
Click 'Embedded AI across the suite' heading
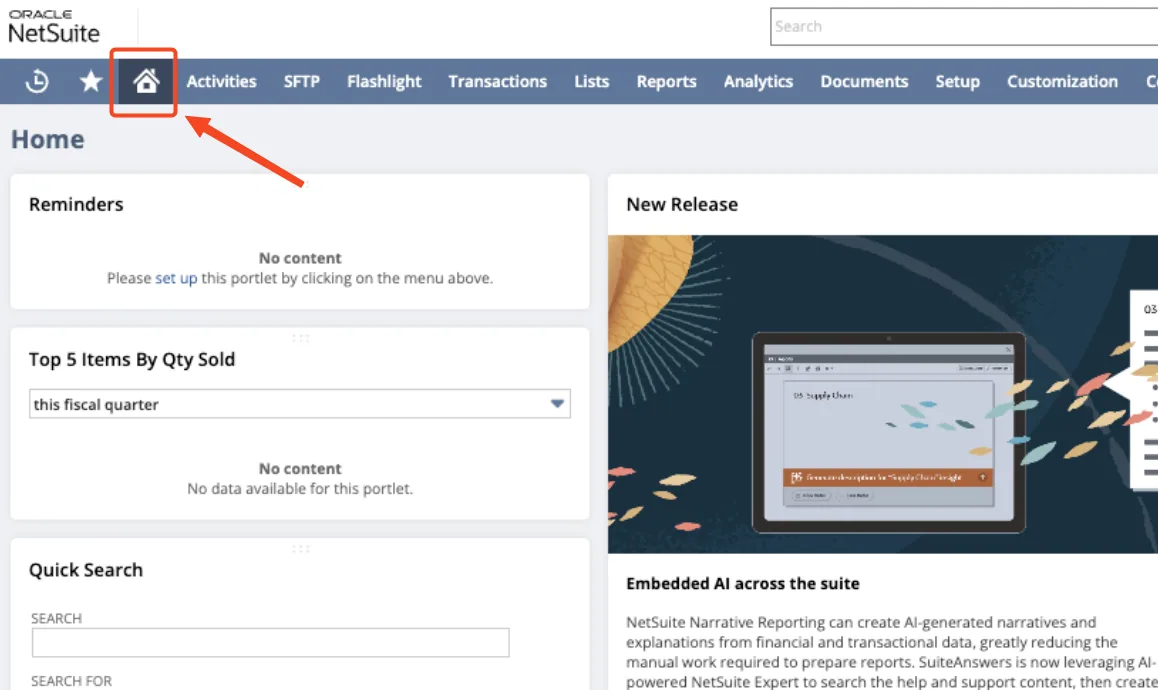point(742,584)
